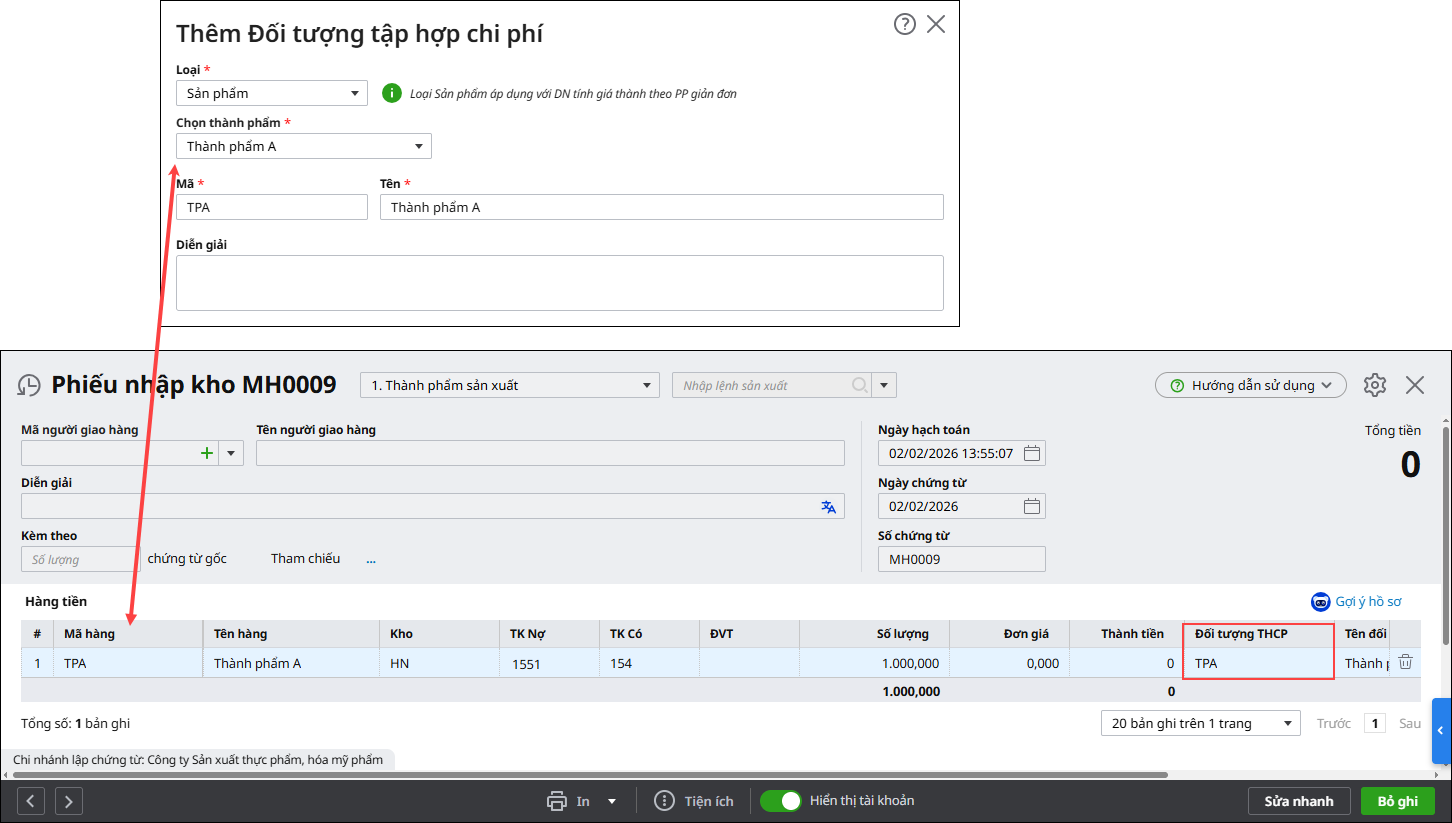The width and height of the screenshot is (1452, 823).
Task: Open the calendar for Ngày hạch toán
Action: (1032, 454)
